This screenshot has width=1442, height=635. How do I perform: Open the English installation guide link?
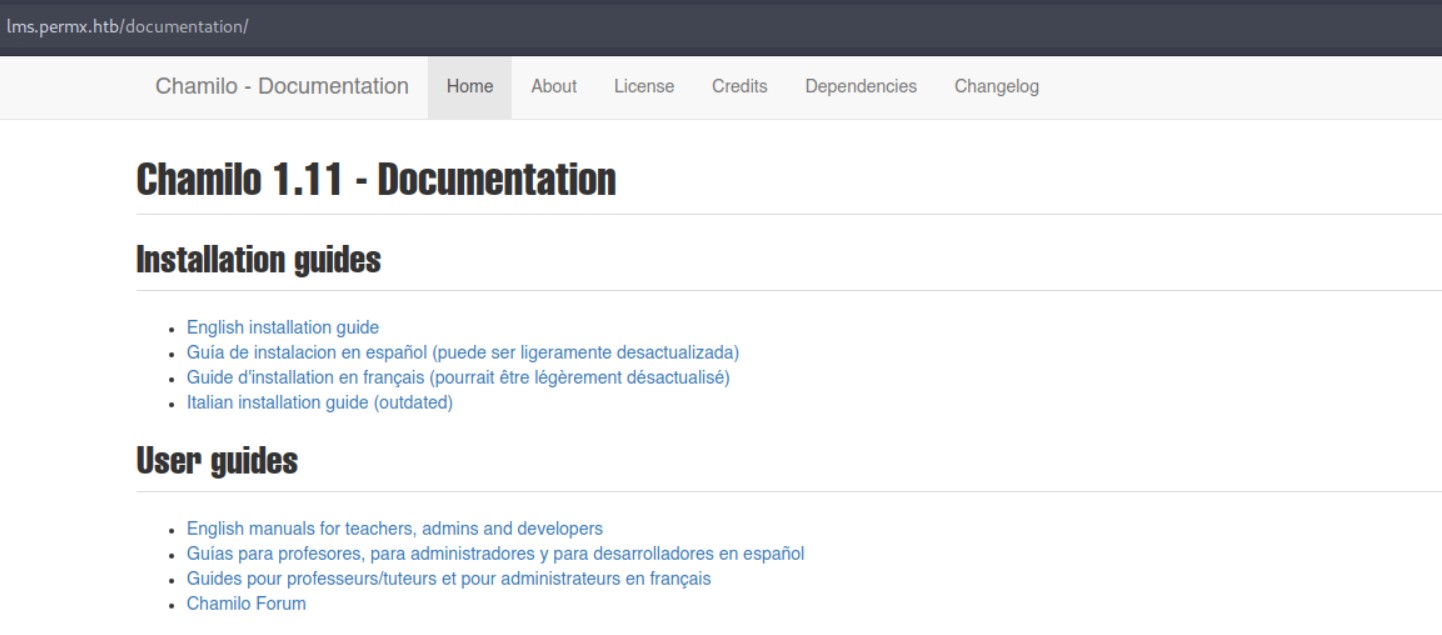(283, 327)
